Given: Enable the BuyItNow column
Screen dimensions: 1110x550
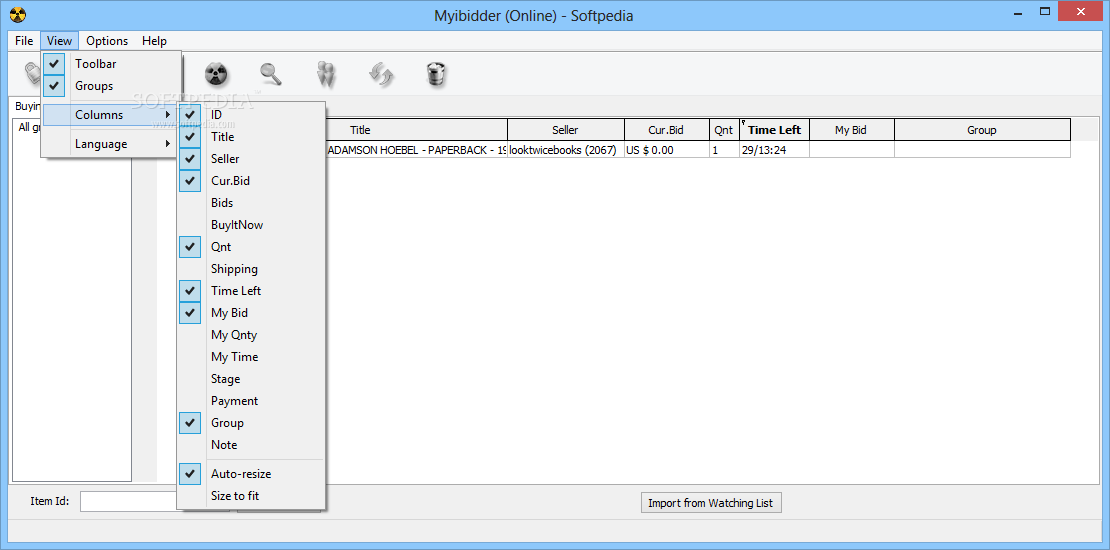Looking at the screenshot, I should coord(251,224).
